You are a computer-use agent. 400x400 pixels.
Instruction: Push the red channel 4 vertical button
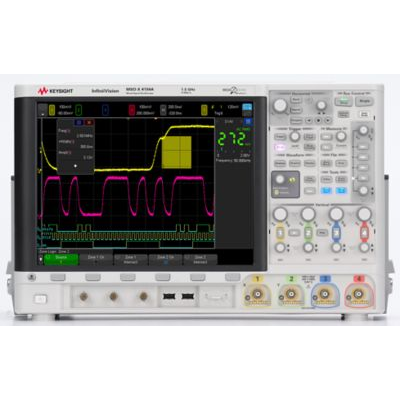(x=364, y=232)
